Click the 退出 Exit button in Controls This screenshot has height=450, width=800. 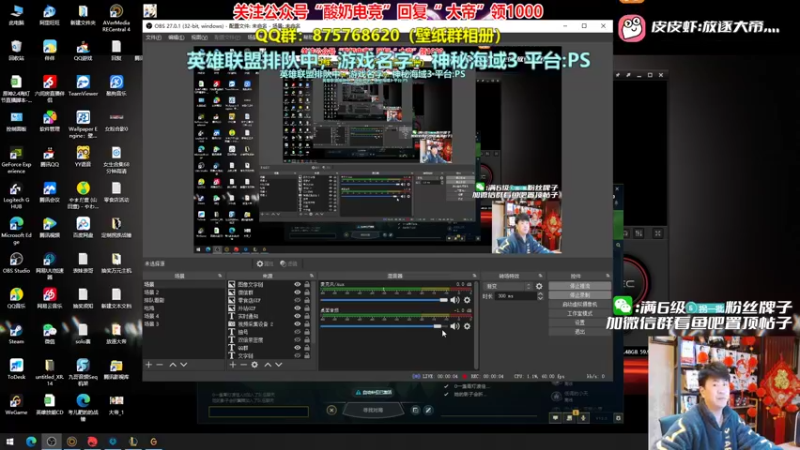pyautogui.click(x=580, y=332)
